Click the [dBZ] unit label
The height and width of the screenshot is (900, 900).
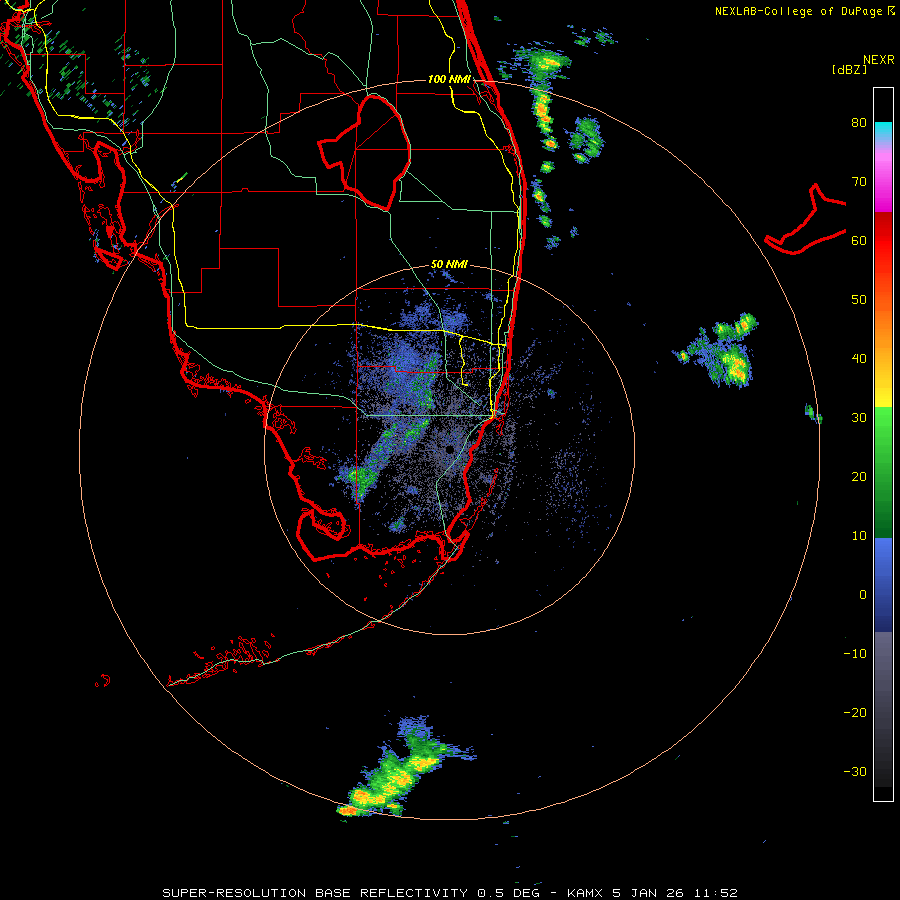849,69
